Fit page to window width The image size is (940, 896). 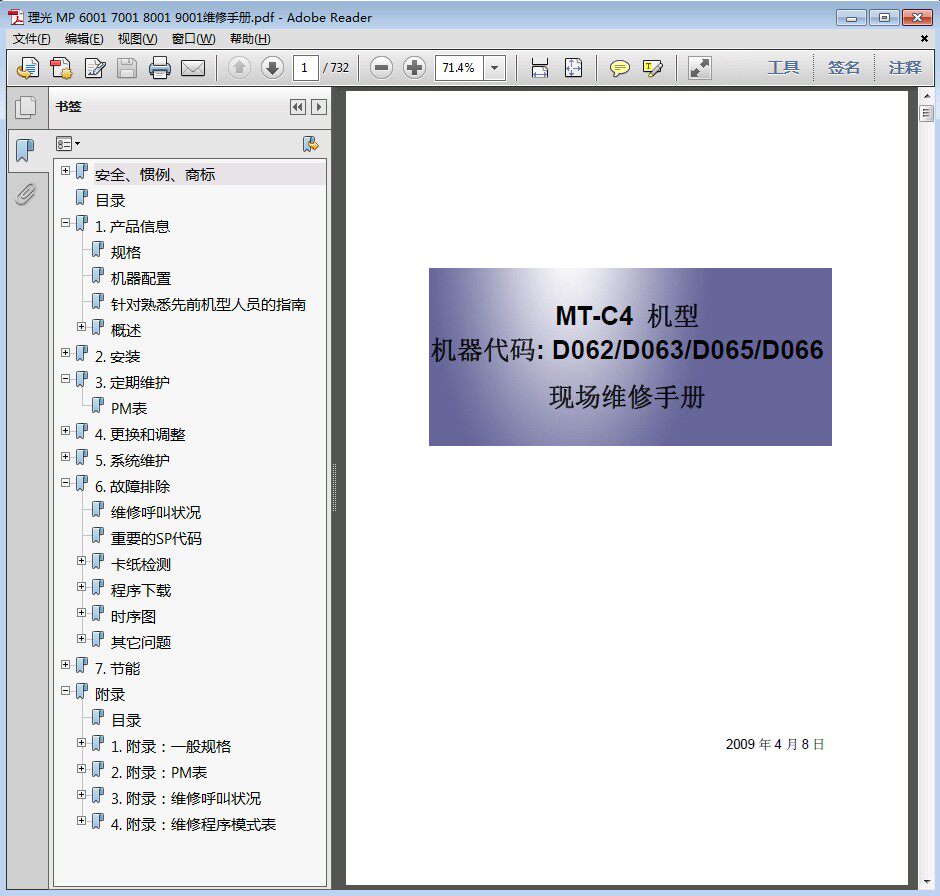coord(541,67)
